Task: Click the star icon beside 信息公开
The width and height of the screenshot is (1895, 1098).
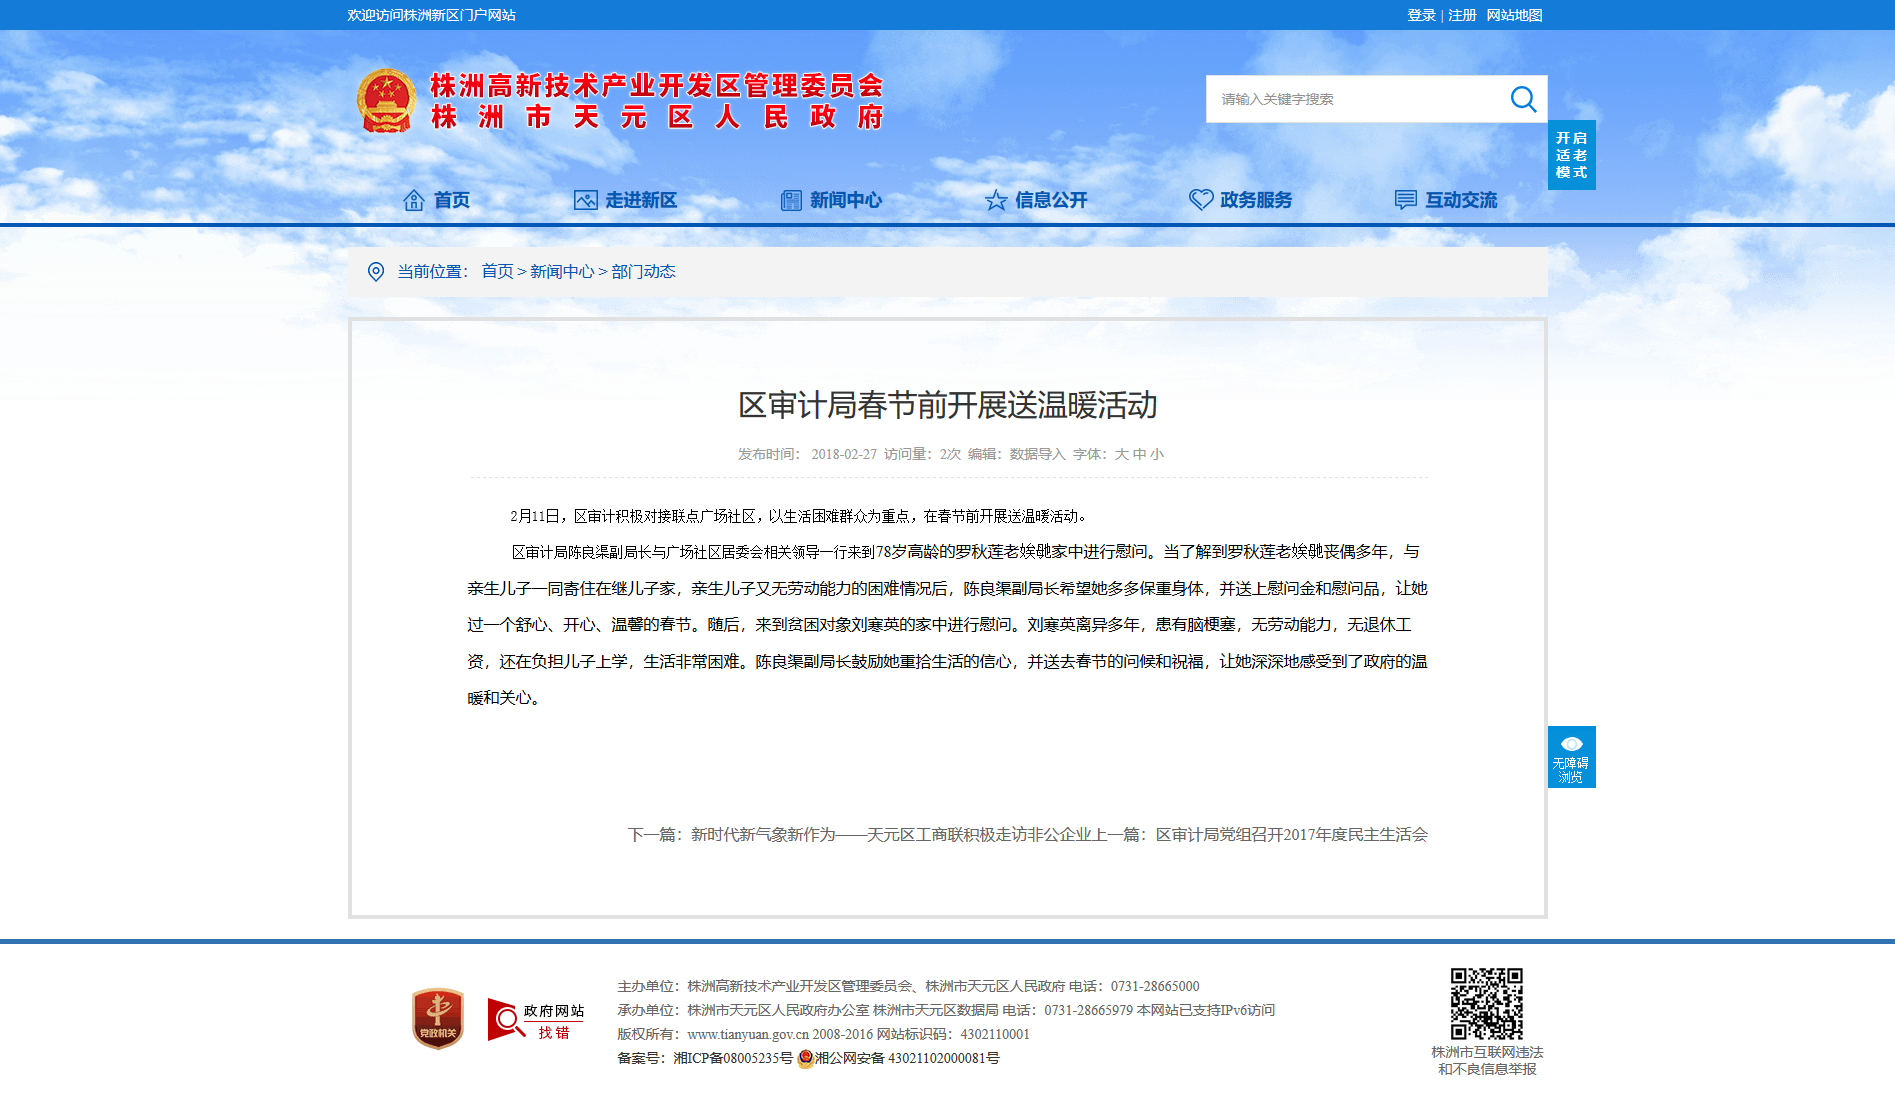Action: pos(995,201)
